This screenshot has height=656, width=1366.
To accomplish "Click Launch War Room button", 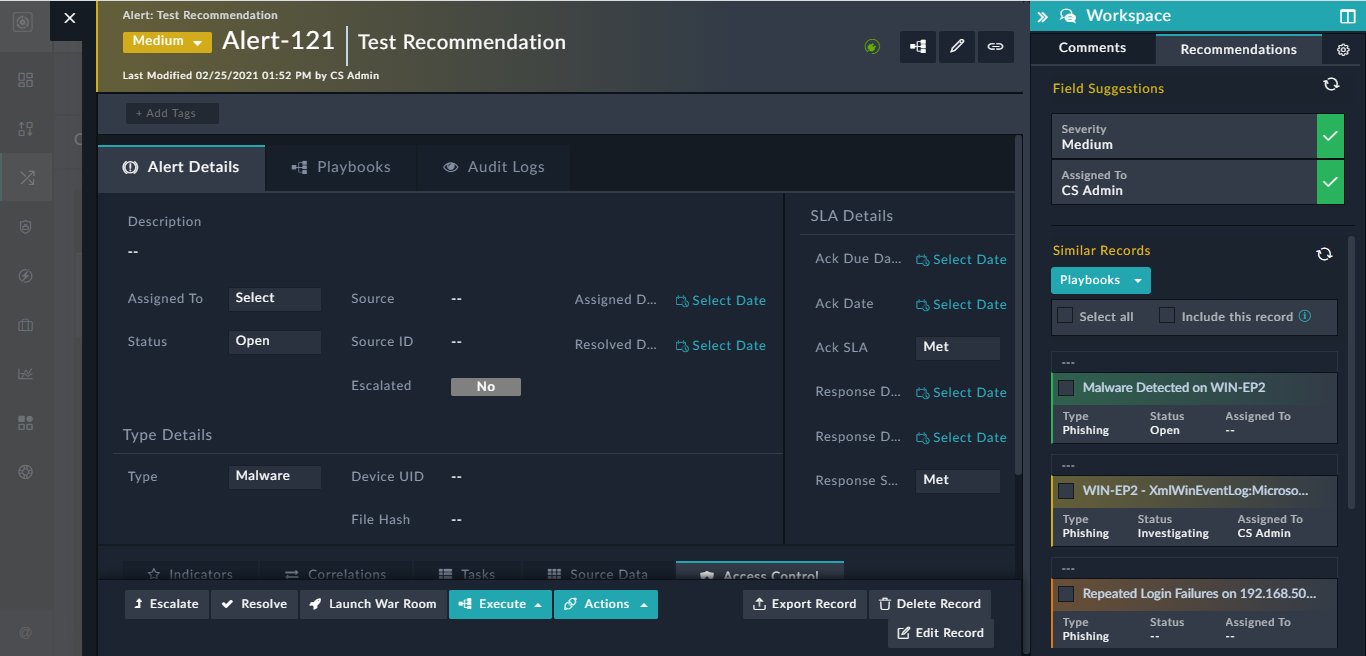I will tap(373, 604).
